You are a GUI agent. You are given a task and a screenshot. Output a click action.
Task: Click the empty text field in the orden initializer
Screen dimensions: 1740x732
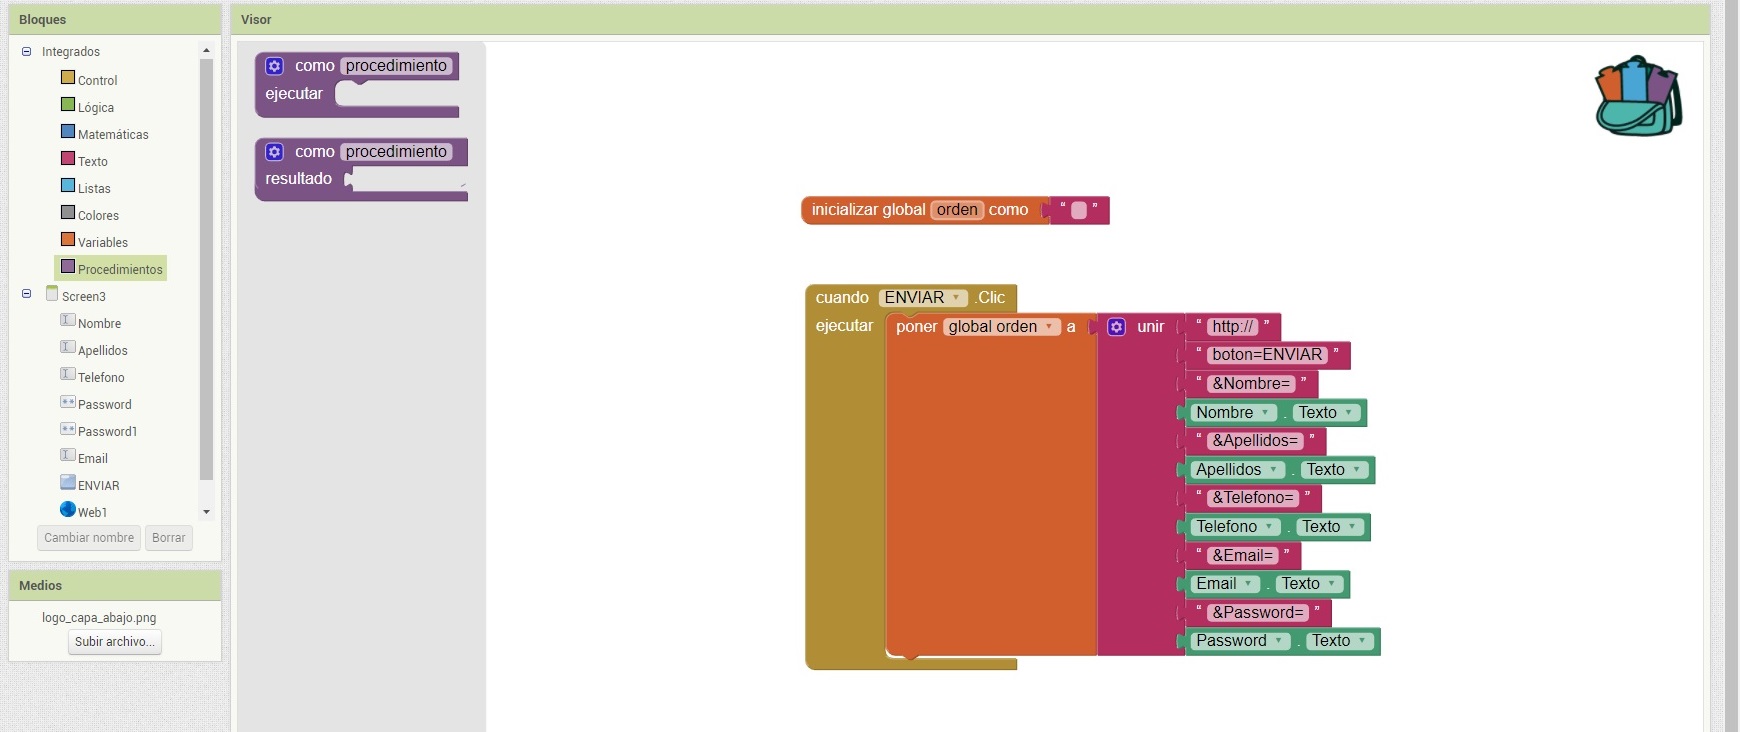[x=1078, y=210]
